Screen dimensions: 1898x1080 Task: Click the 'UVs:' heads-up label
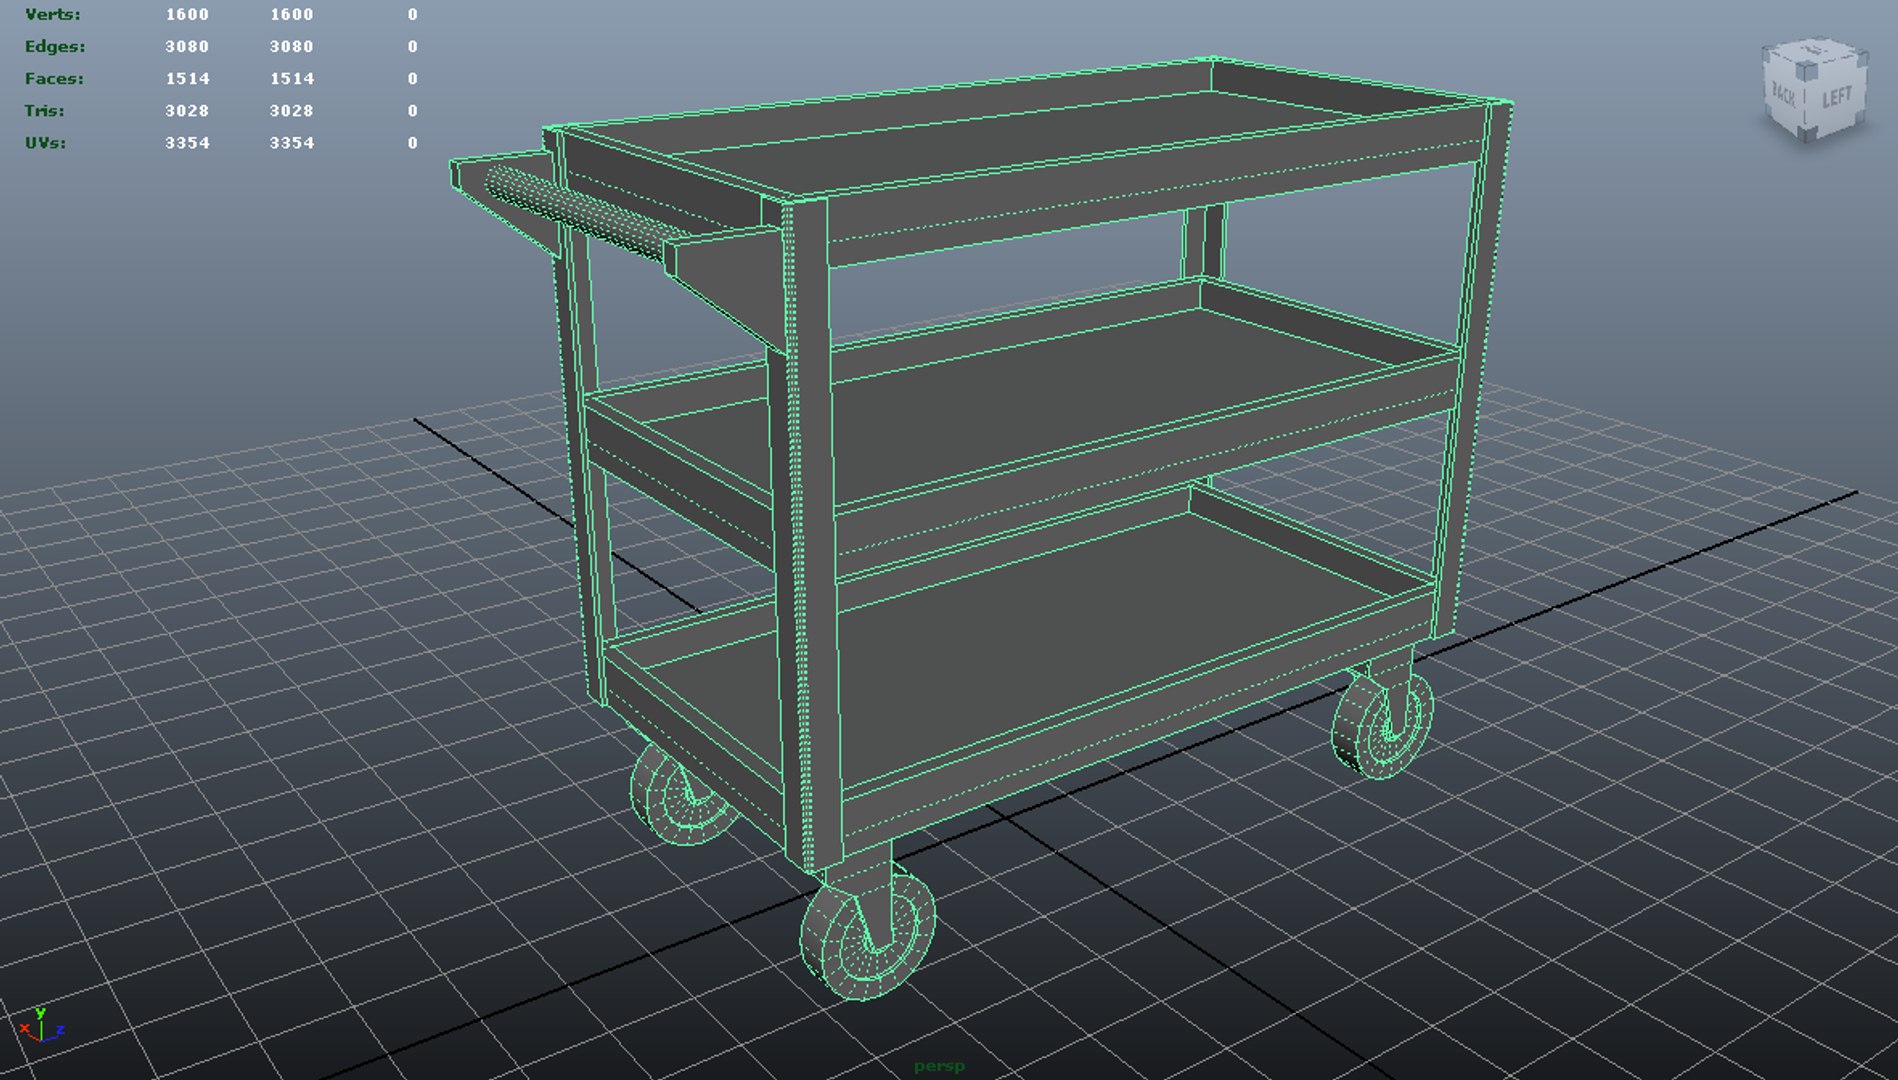pos(45,142)
